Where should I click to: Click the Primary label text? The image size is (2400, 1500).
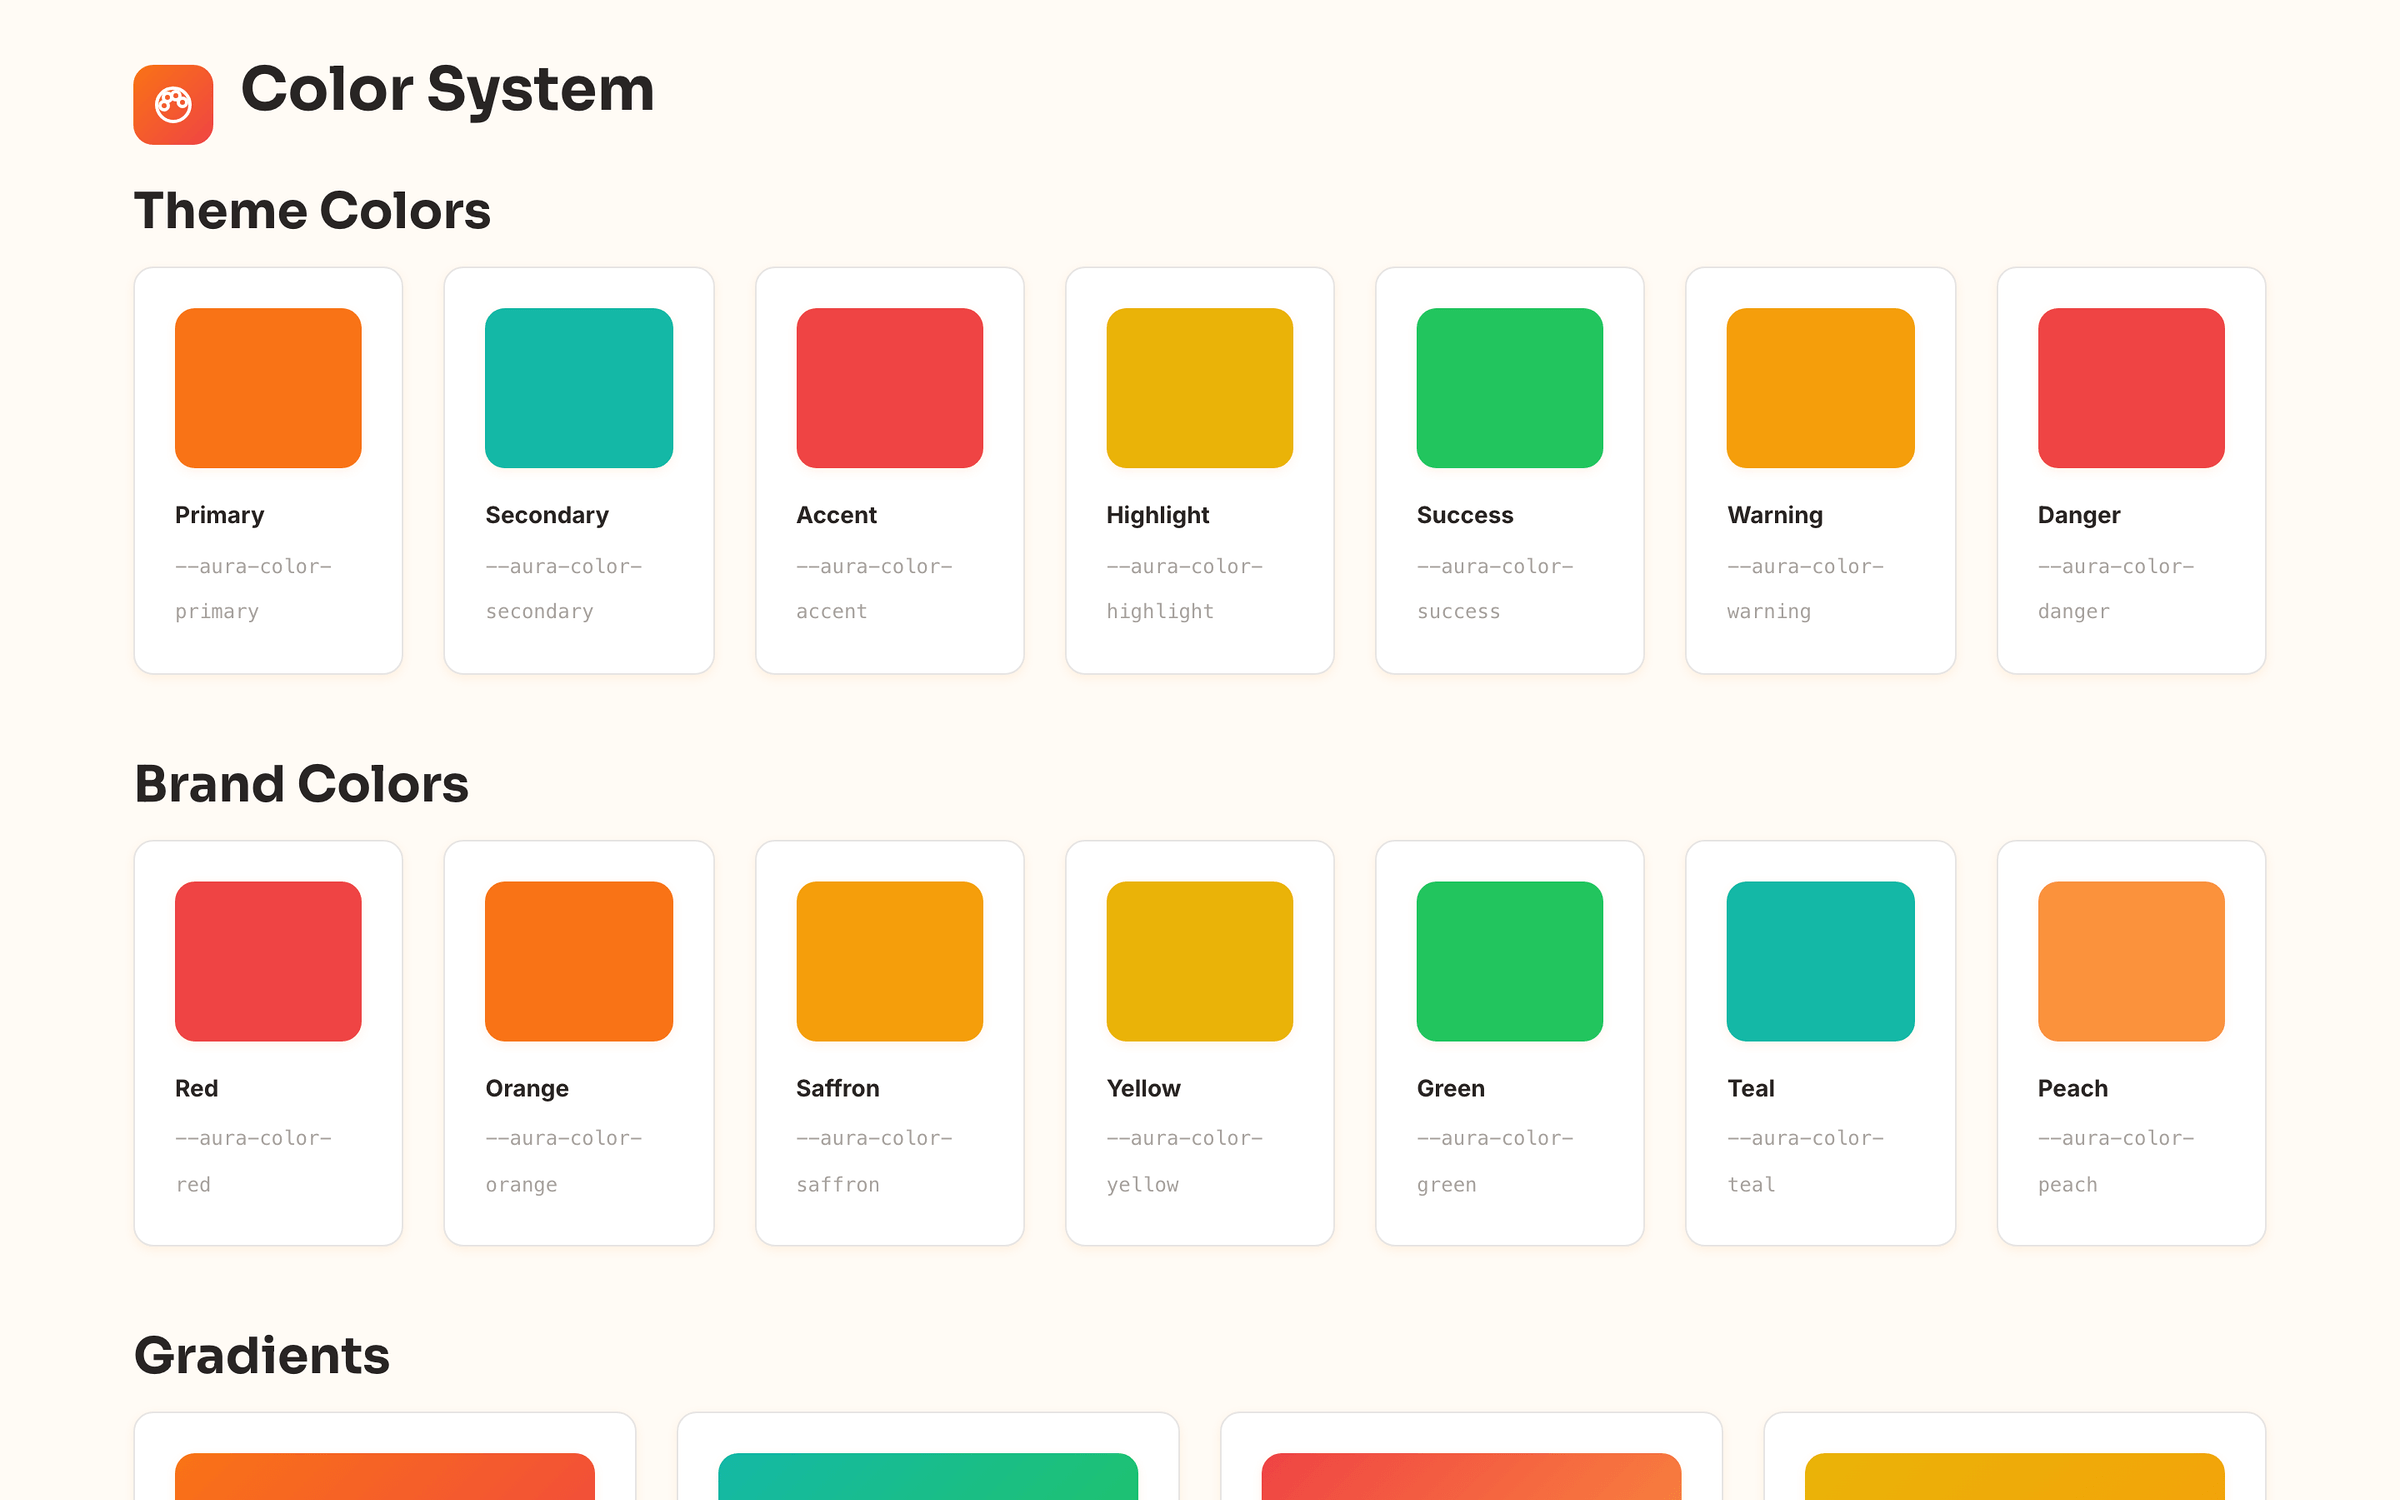219,515
